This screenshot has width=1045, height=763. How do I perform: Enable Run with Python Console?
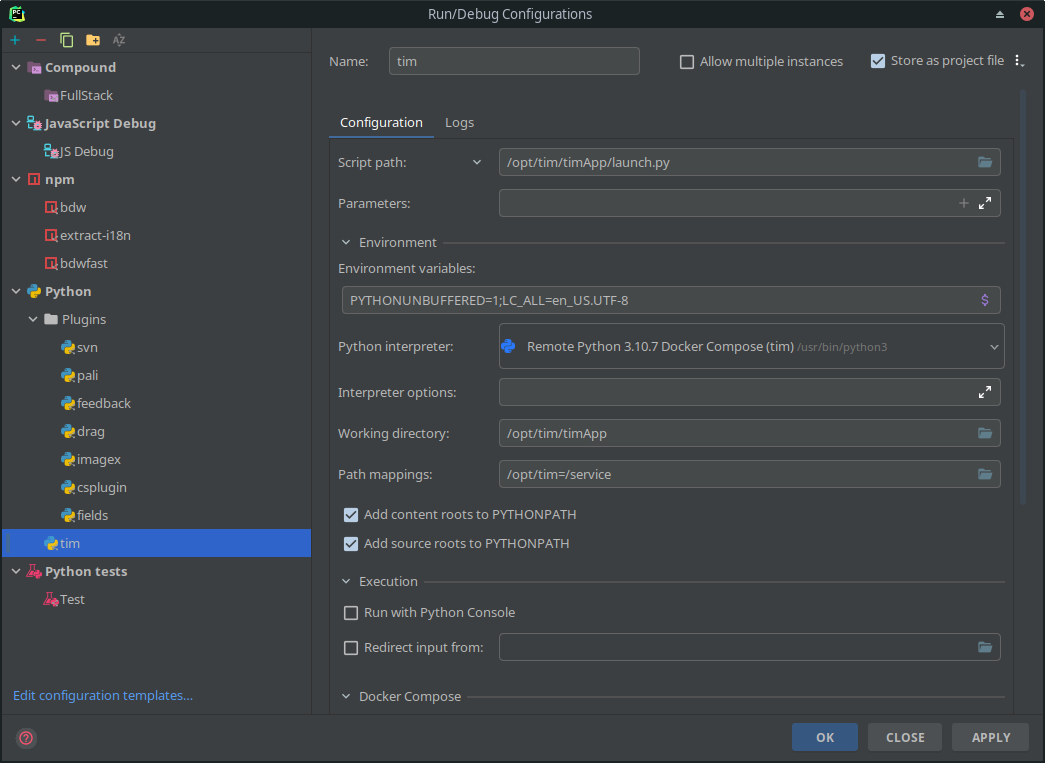point(351,613)
